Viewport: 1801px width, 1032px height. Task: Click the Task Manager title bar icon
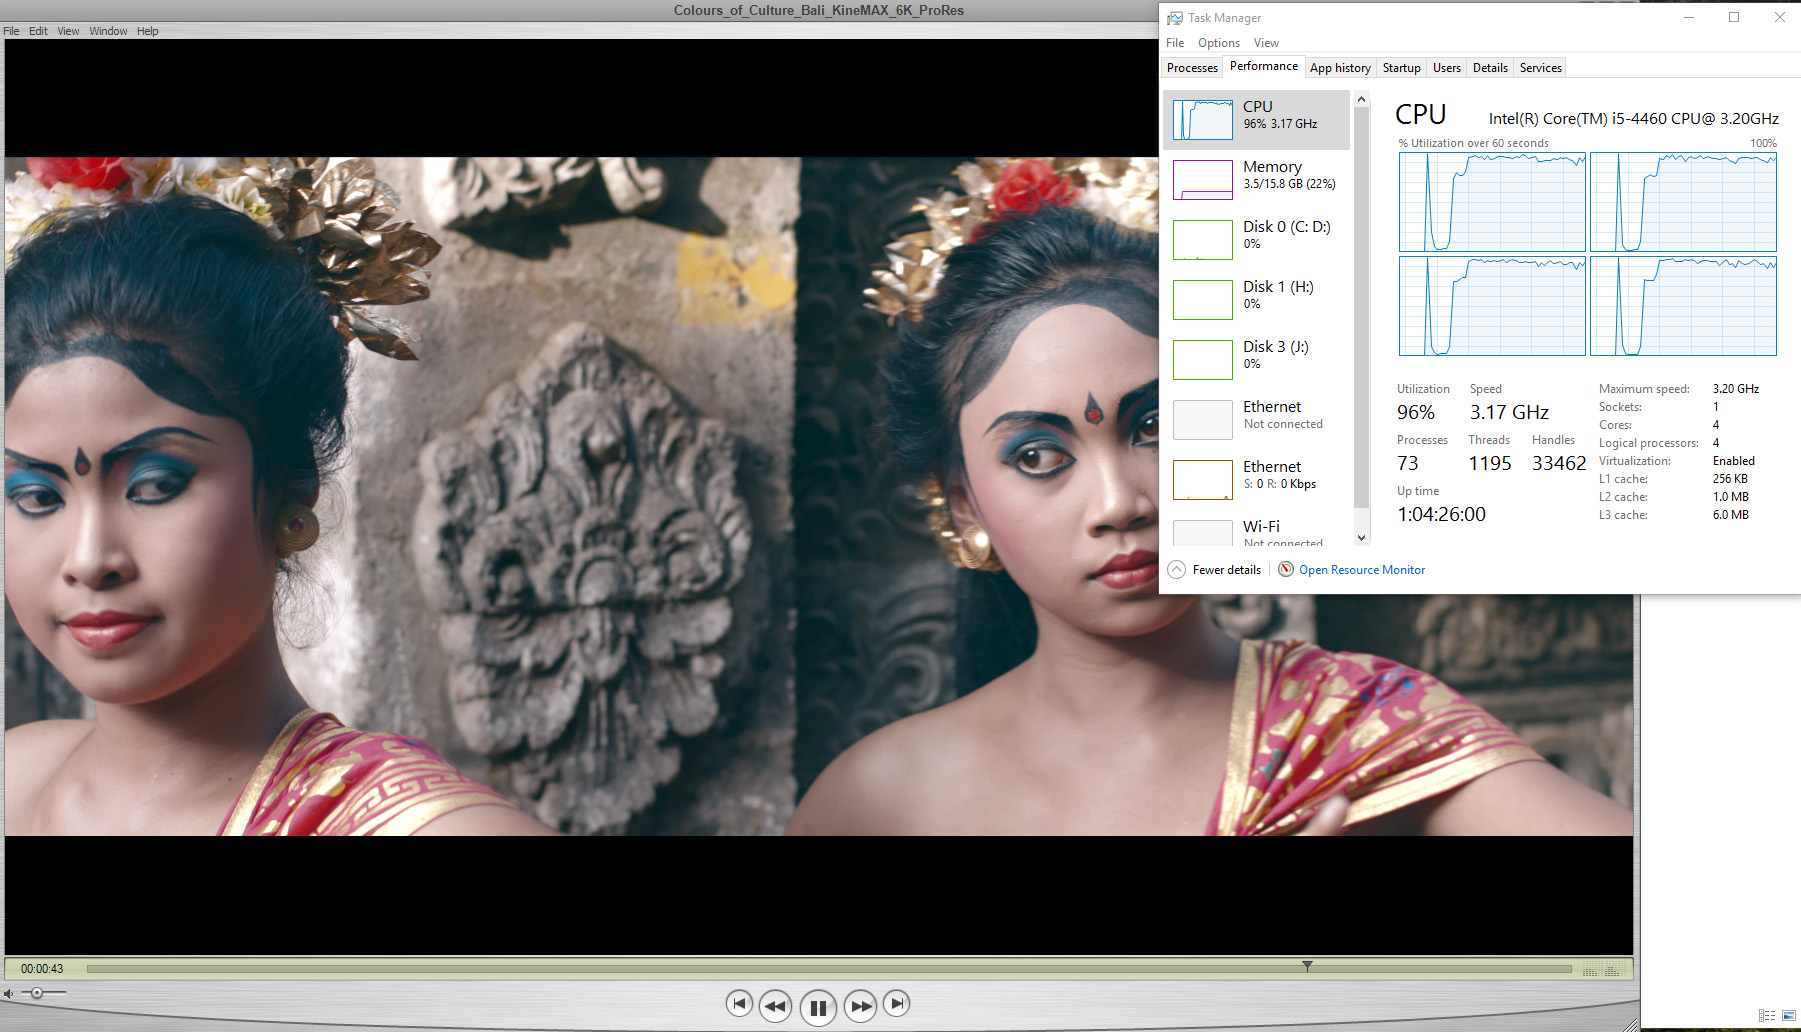click(1174, 18)
